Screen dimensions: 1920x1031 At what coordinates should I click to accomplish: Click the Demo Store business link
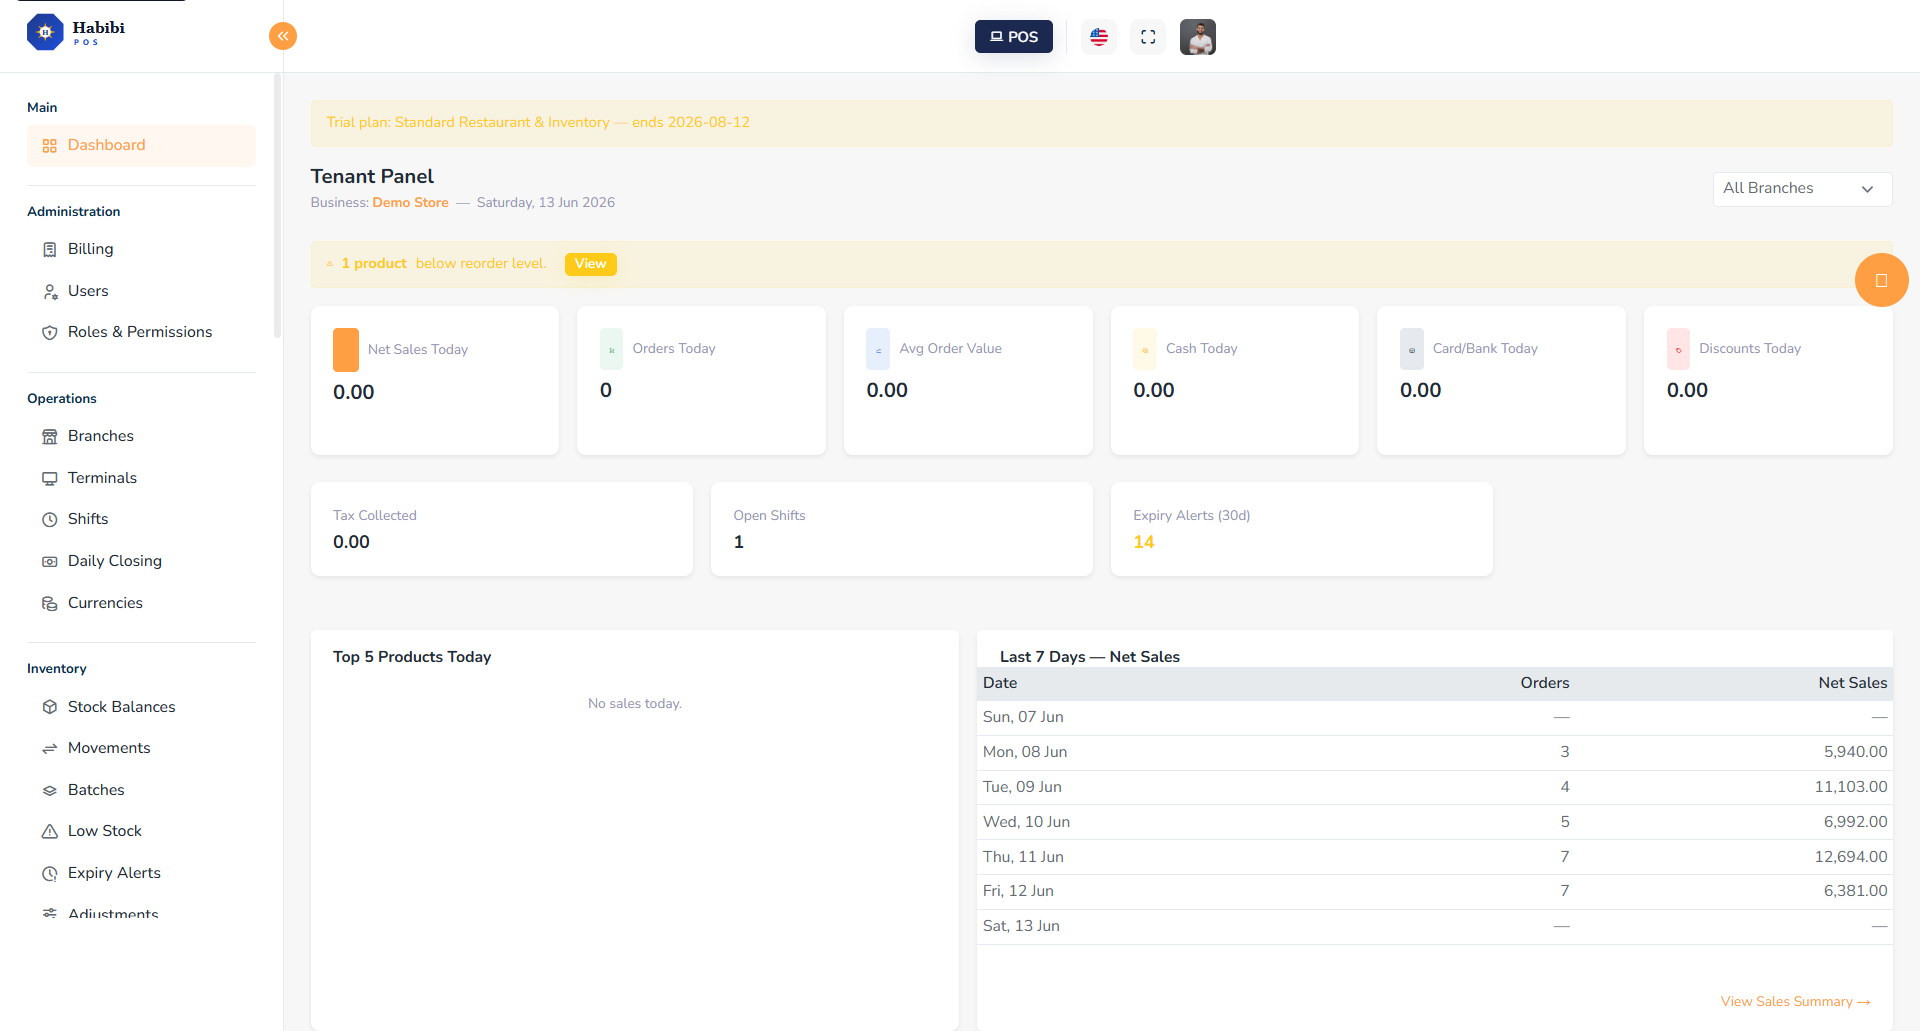click(x=410, y=202)
